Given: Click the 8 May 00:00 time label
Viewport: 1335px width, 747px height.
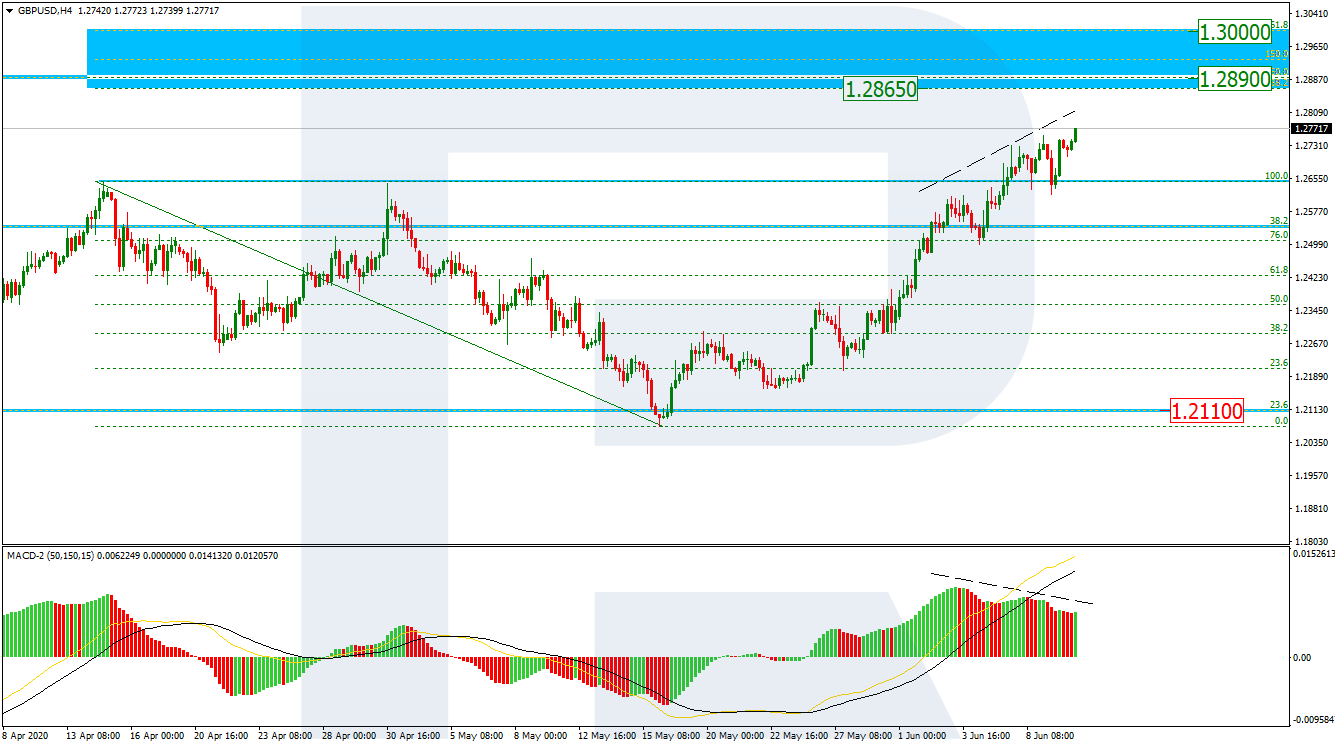Looking at the screenshot, I should [540, 735].
